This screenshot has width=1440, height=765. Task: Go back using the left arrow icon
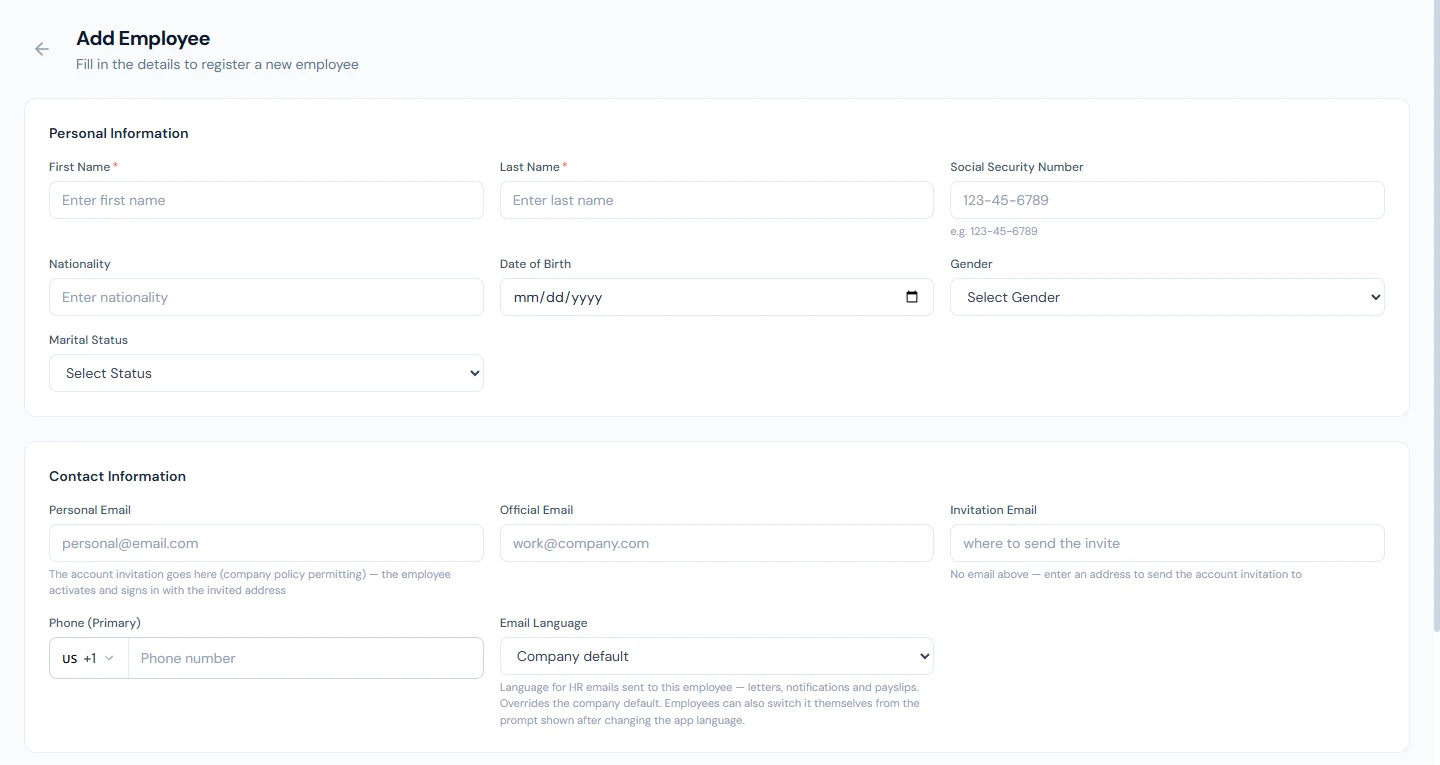tap(41, 49)
